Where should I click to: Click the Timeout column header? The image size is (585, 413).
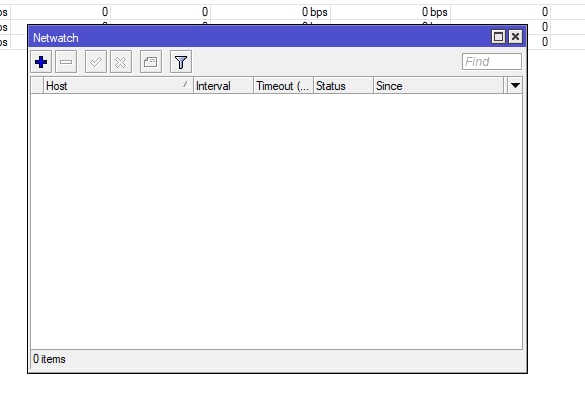pos(283,86)
